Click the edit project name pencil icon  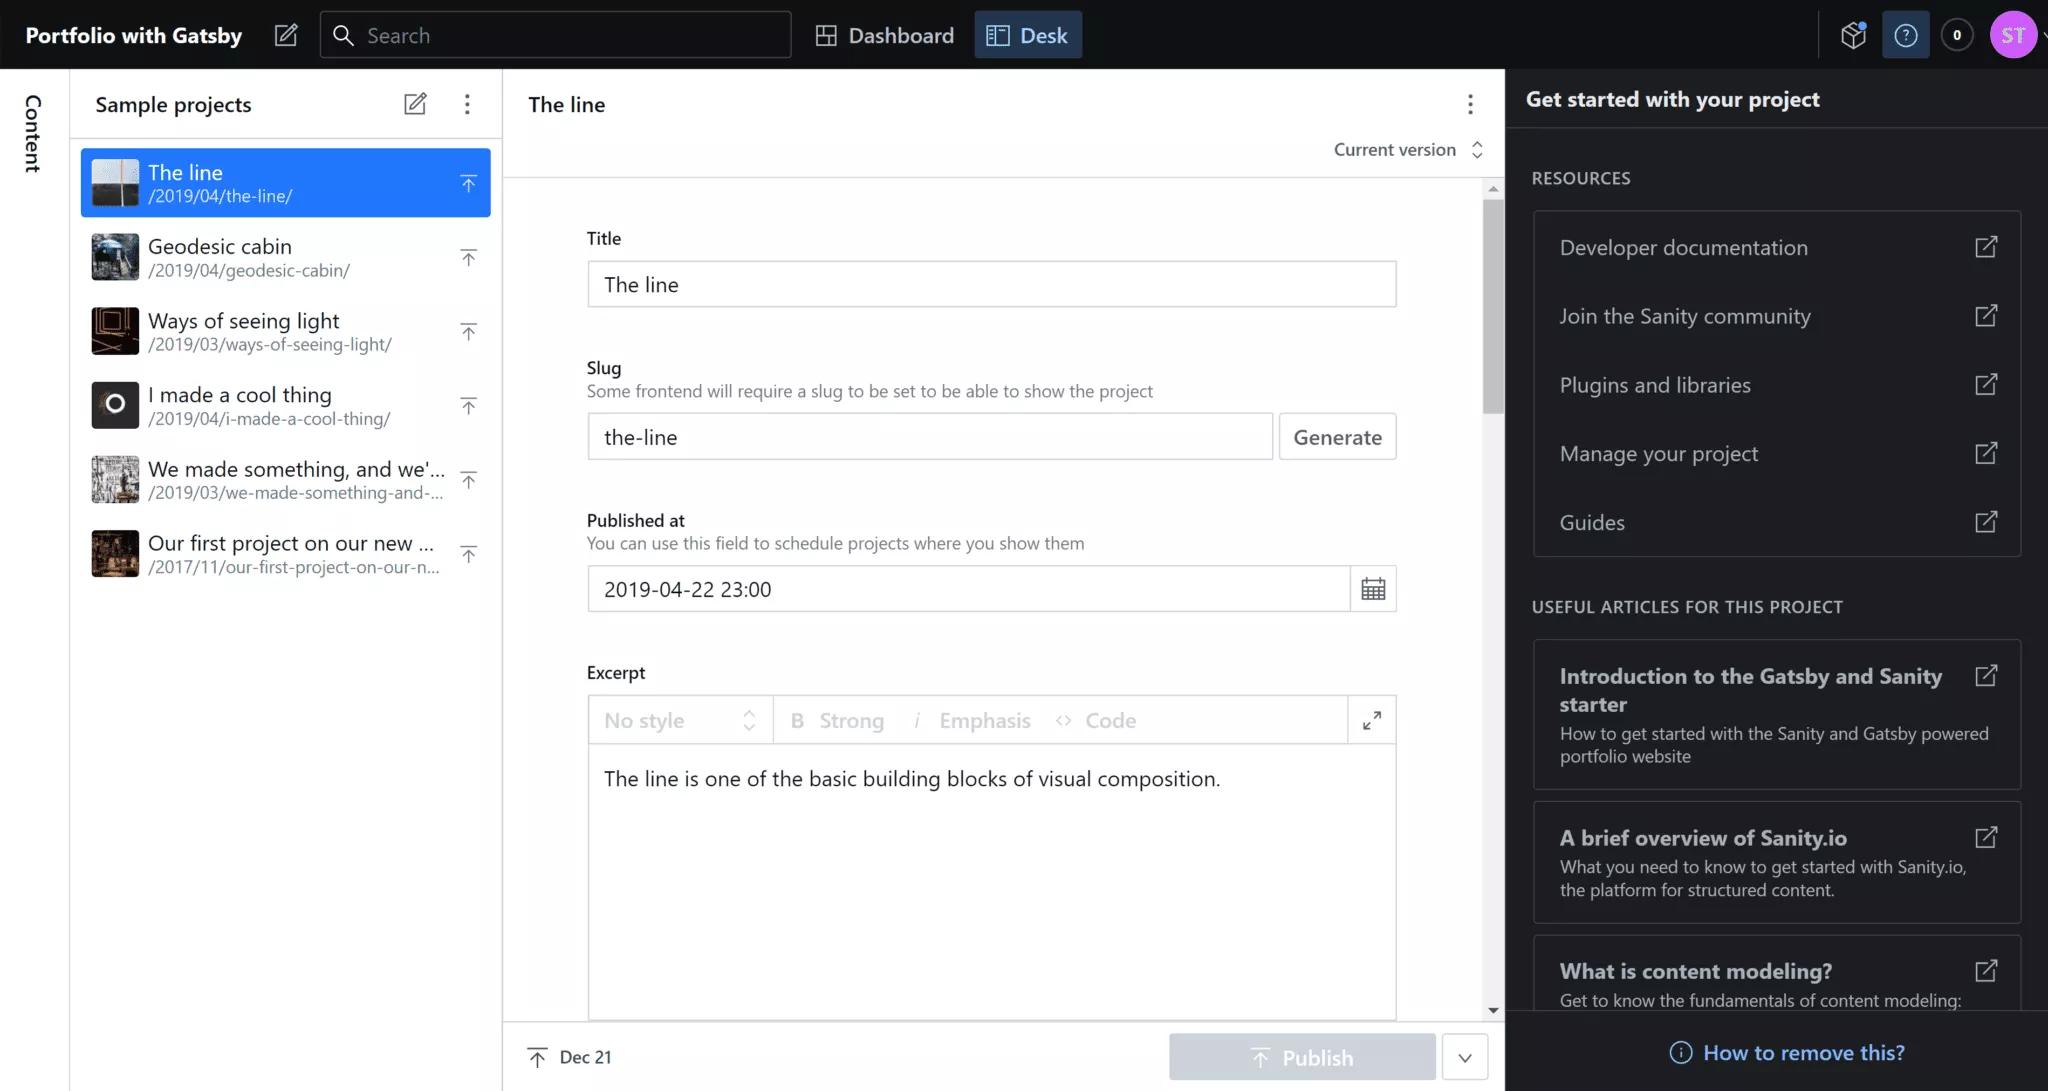[x=286, y=35]
